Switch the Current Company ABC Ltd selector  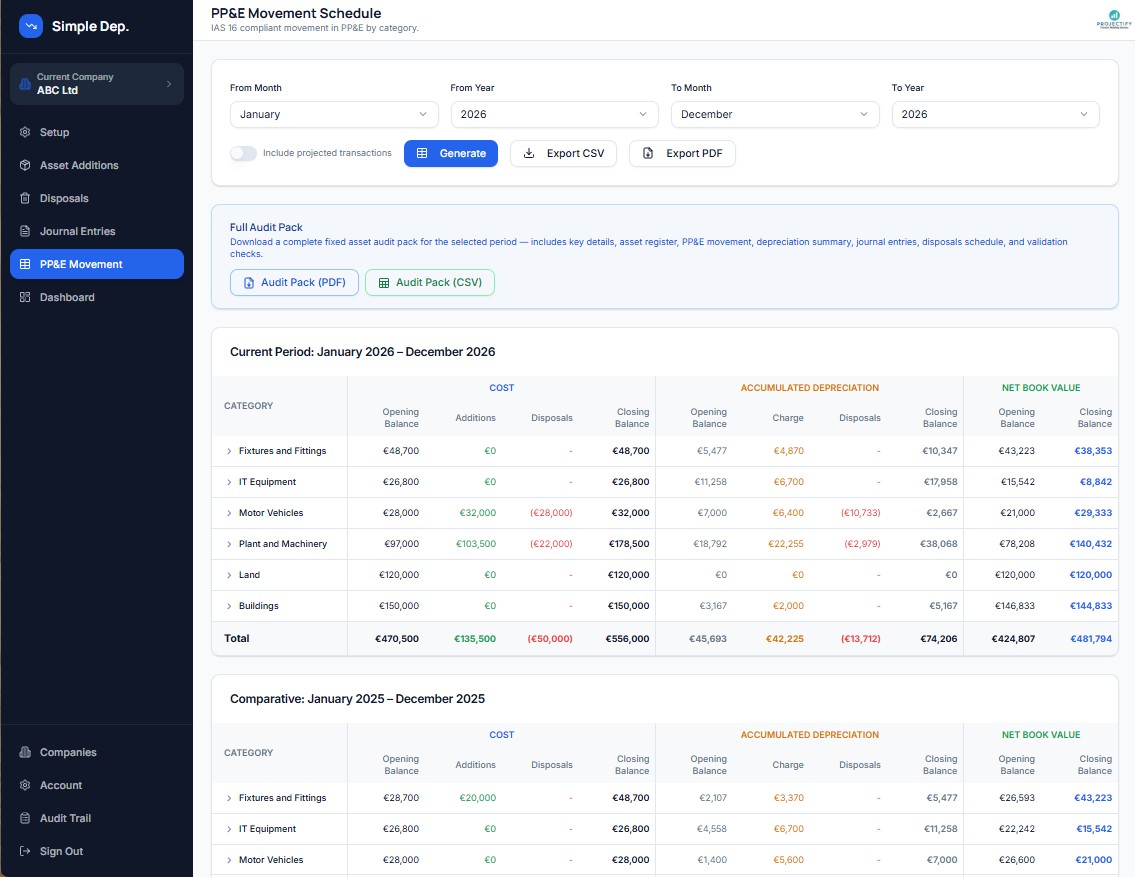tap(97, 84)
